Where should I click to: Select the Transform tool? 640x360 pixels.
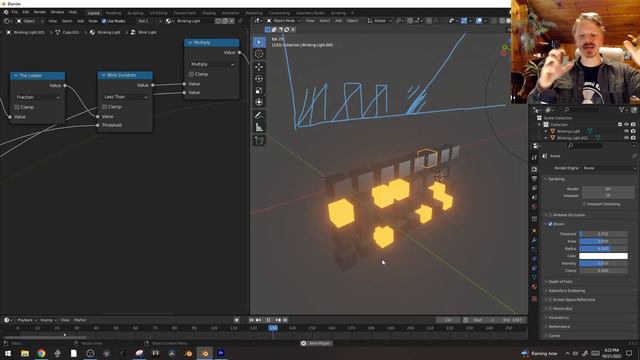[259, 102]
